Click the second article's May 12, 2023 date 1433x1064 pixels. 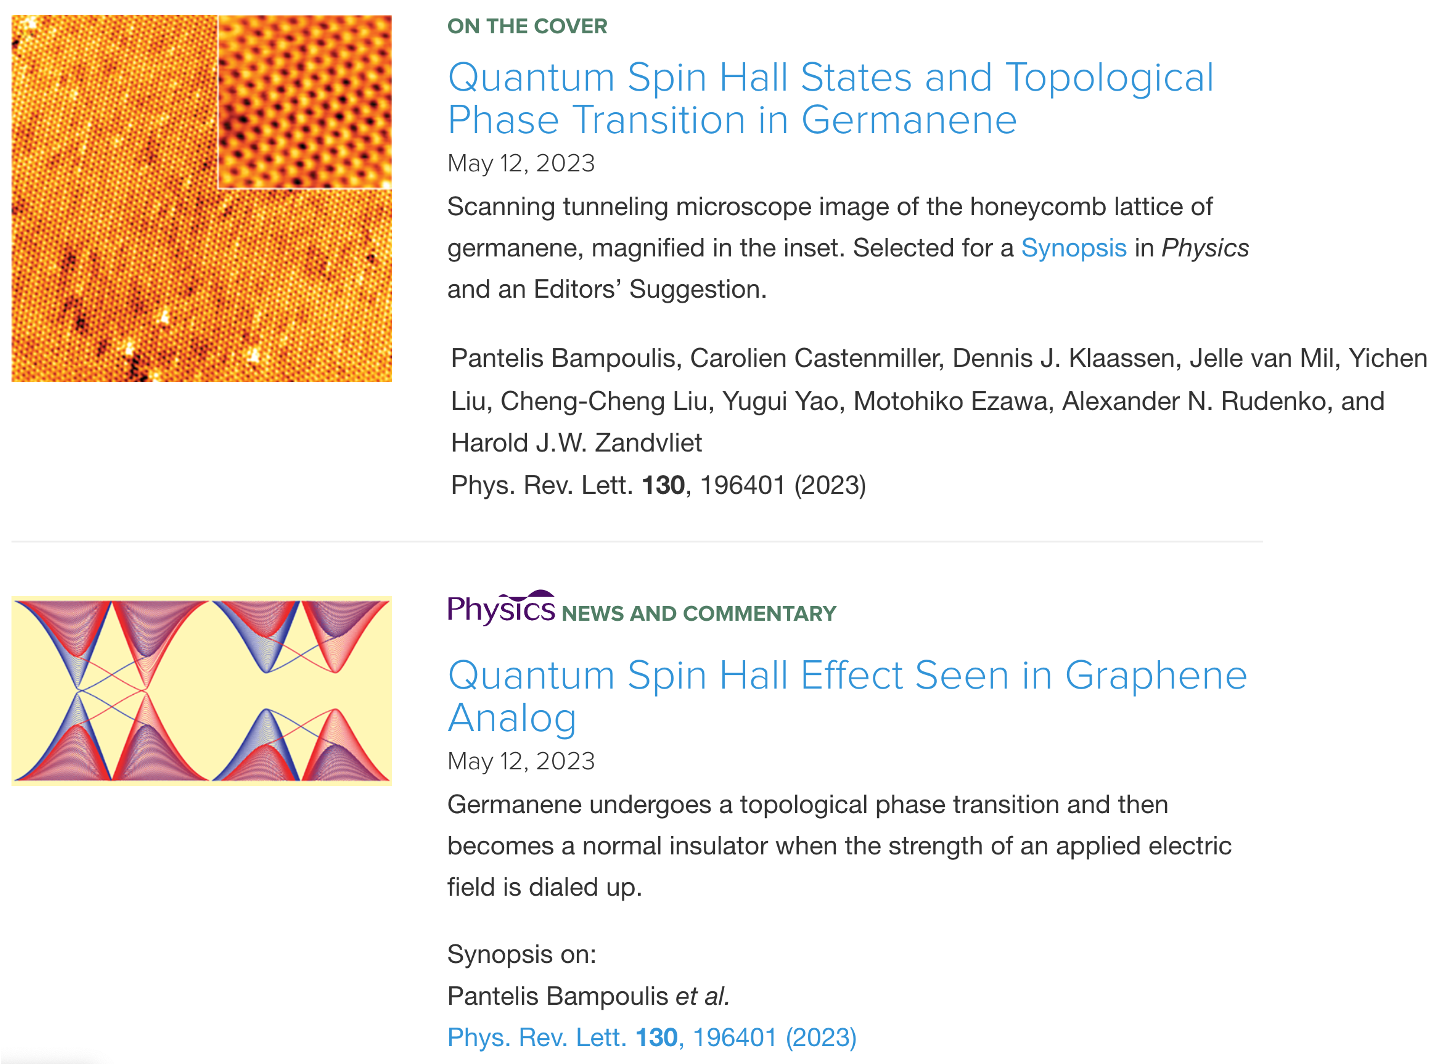pos(521,761)
